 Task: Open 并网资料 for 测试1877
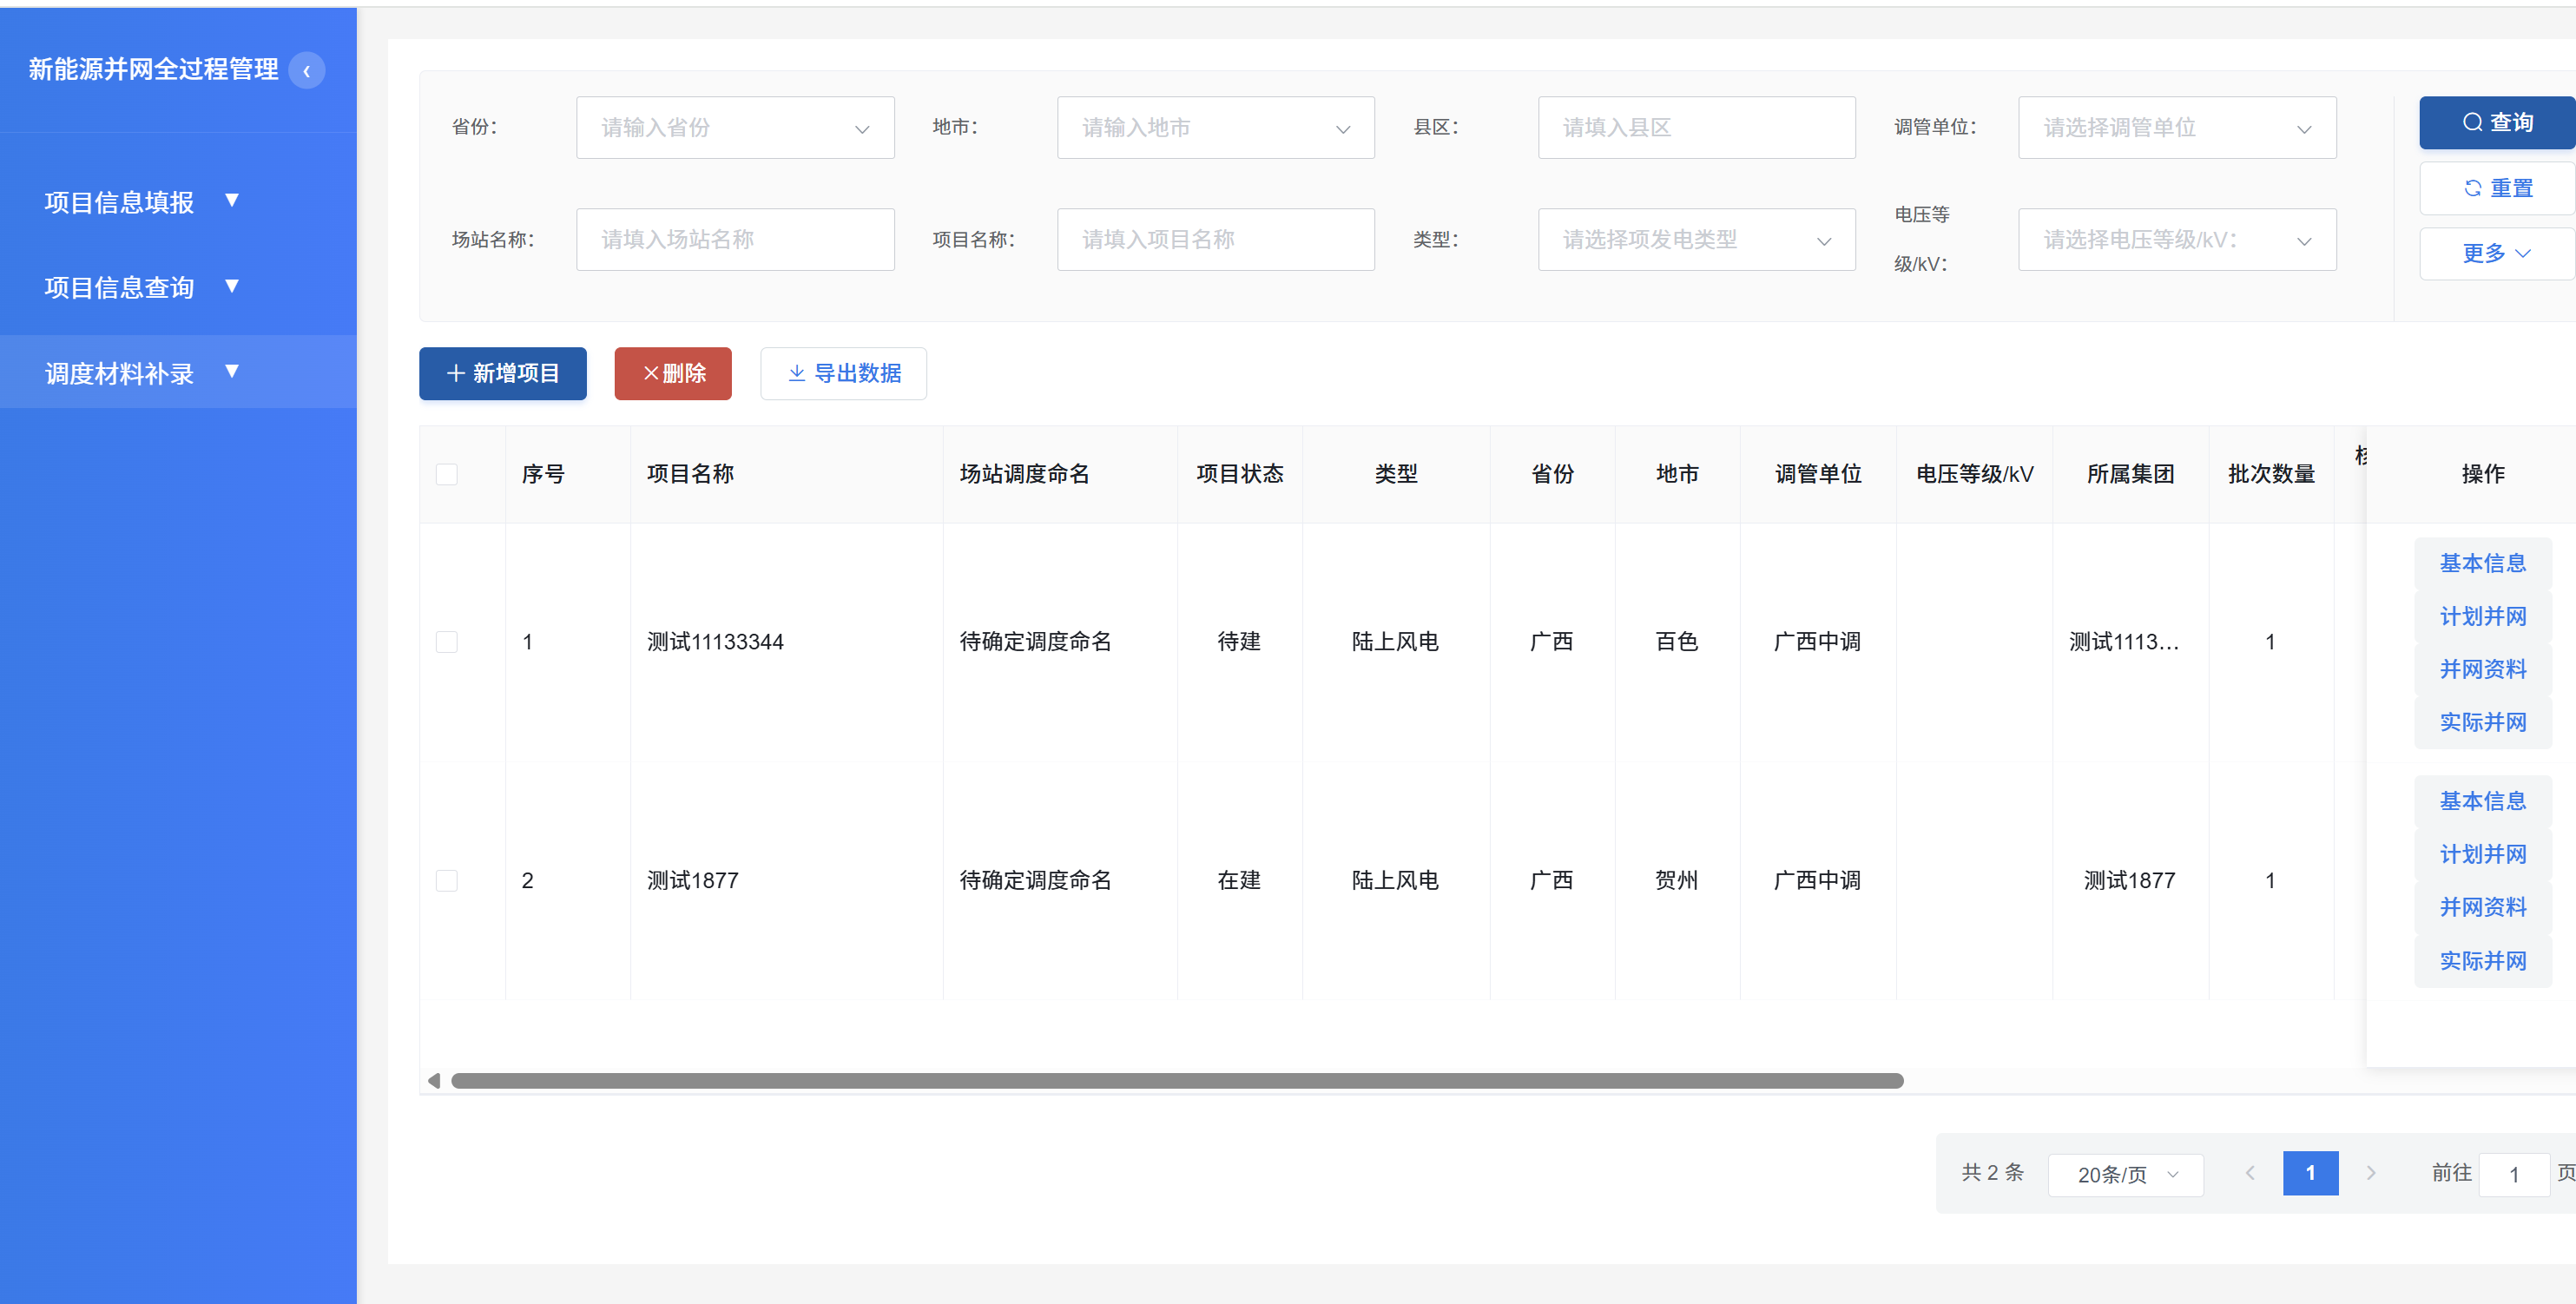pos(2483,908)
